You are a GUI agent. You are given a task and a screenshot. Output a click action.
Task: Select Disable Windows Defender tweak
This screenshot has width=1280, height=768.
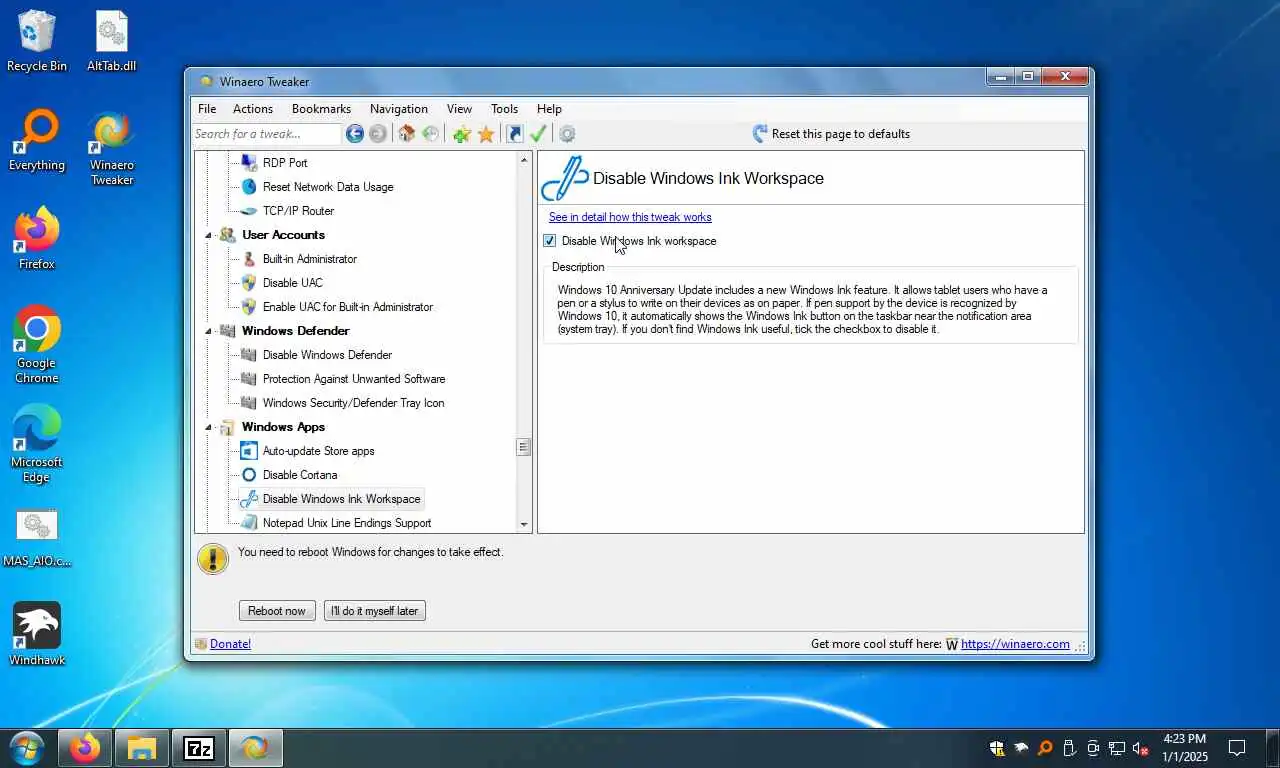point(327,355)
